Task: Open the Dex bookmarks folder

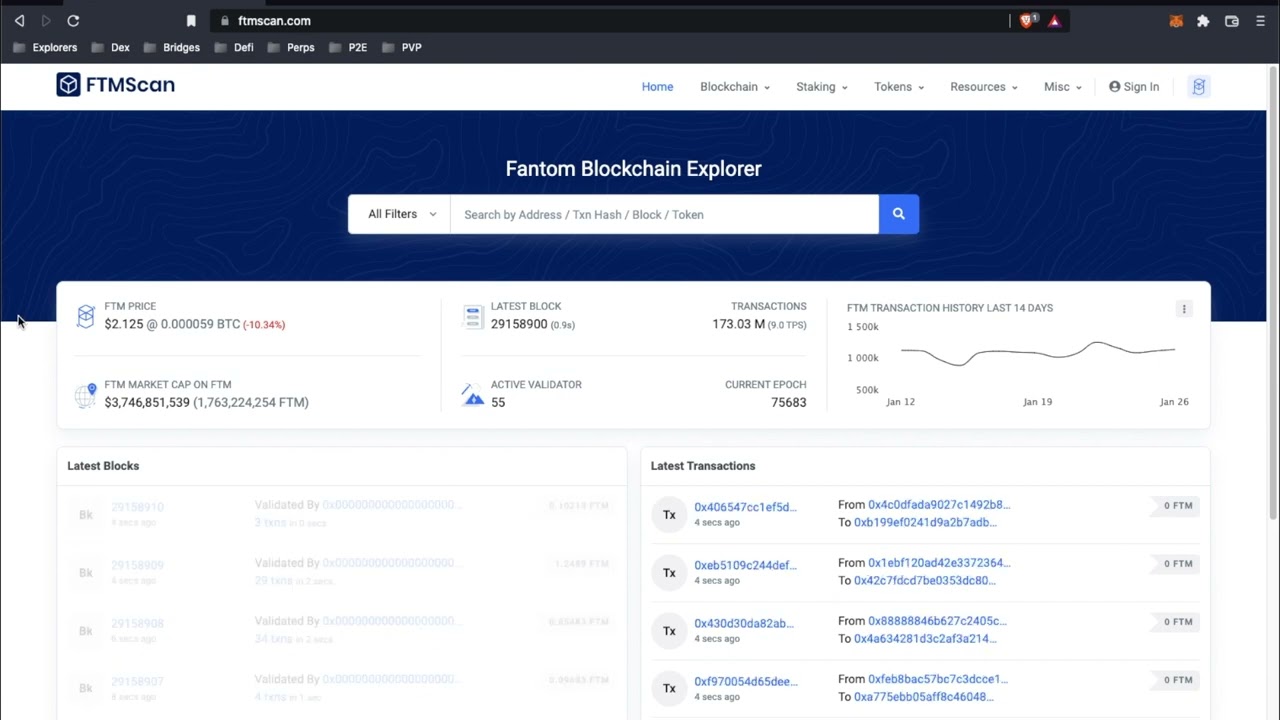Action: (x=111, y=47)
